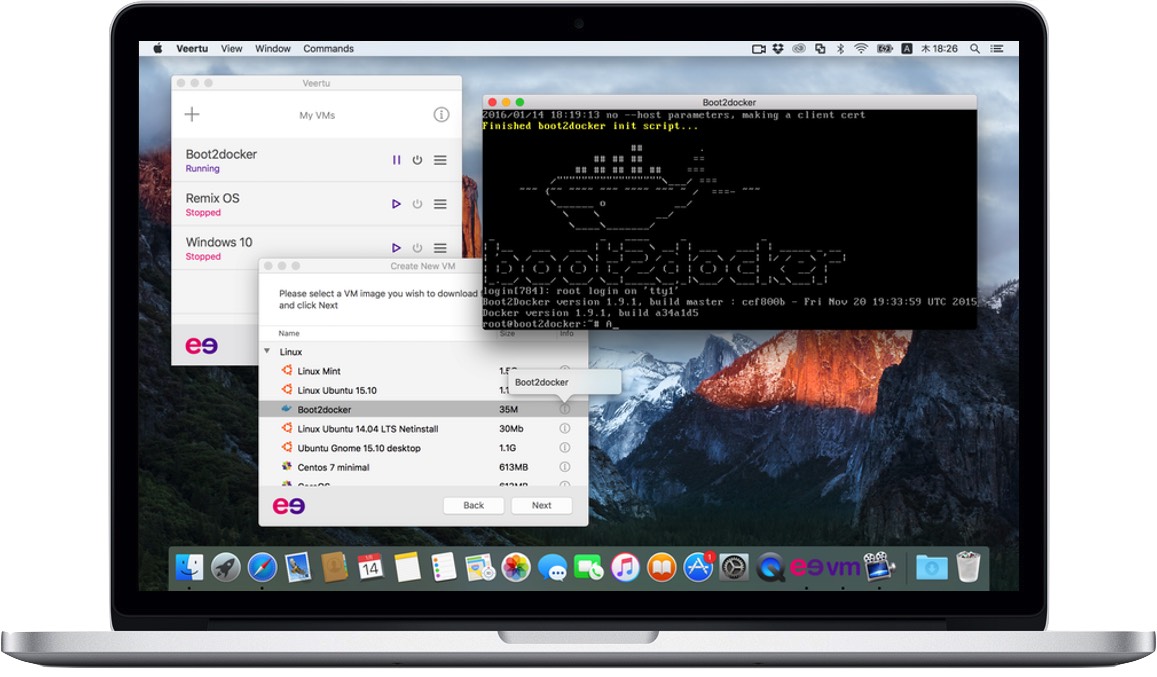1157x677 pixels.
Task: Open the Commands menu
Action: (328, 49)
